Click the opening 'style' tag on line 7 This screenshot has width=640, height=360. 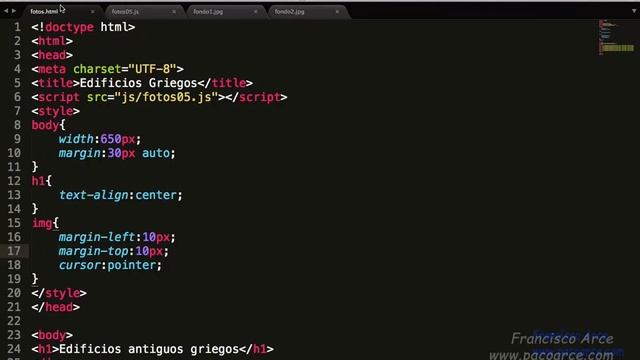point(56,111)
